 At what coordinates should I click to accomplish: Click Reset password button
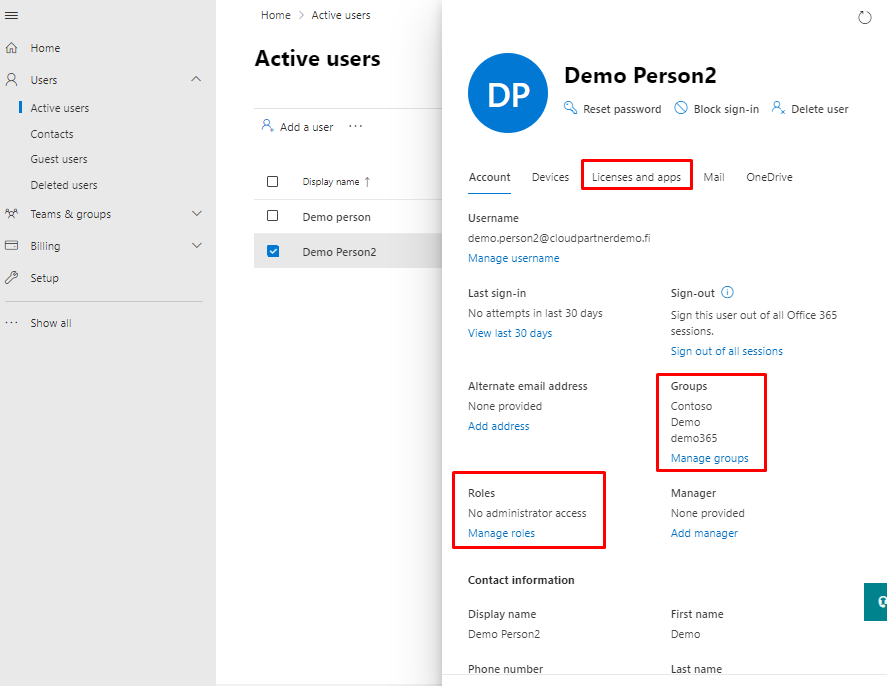click(x=613, y=109)
